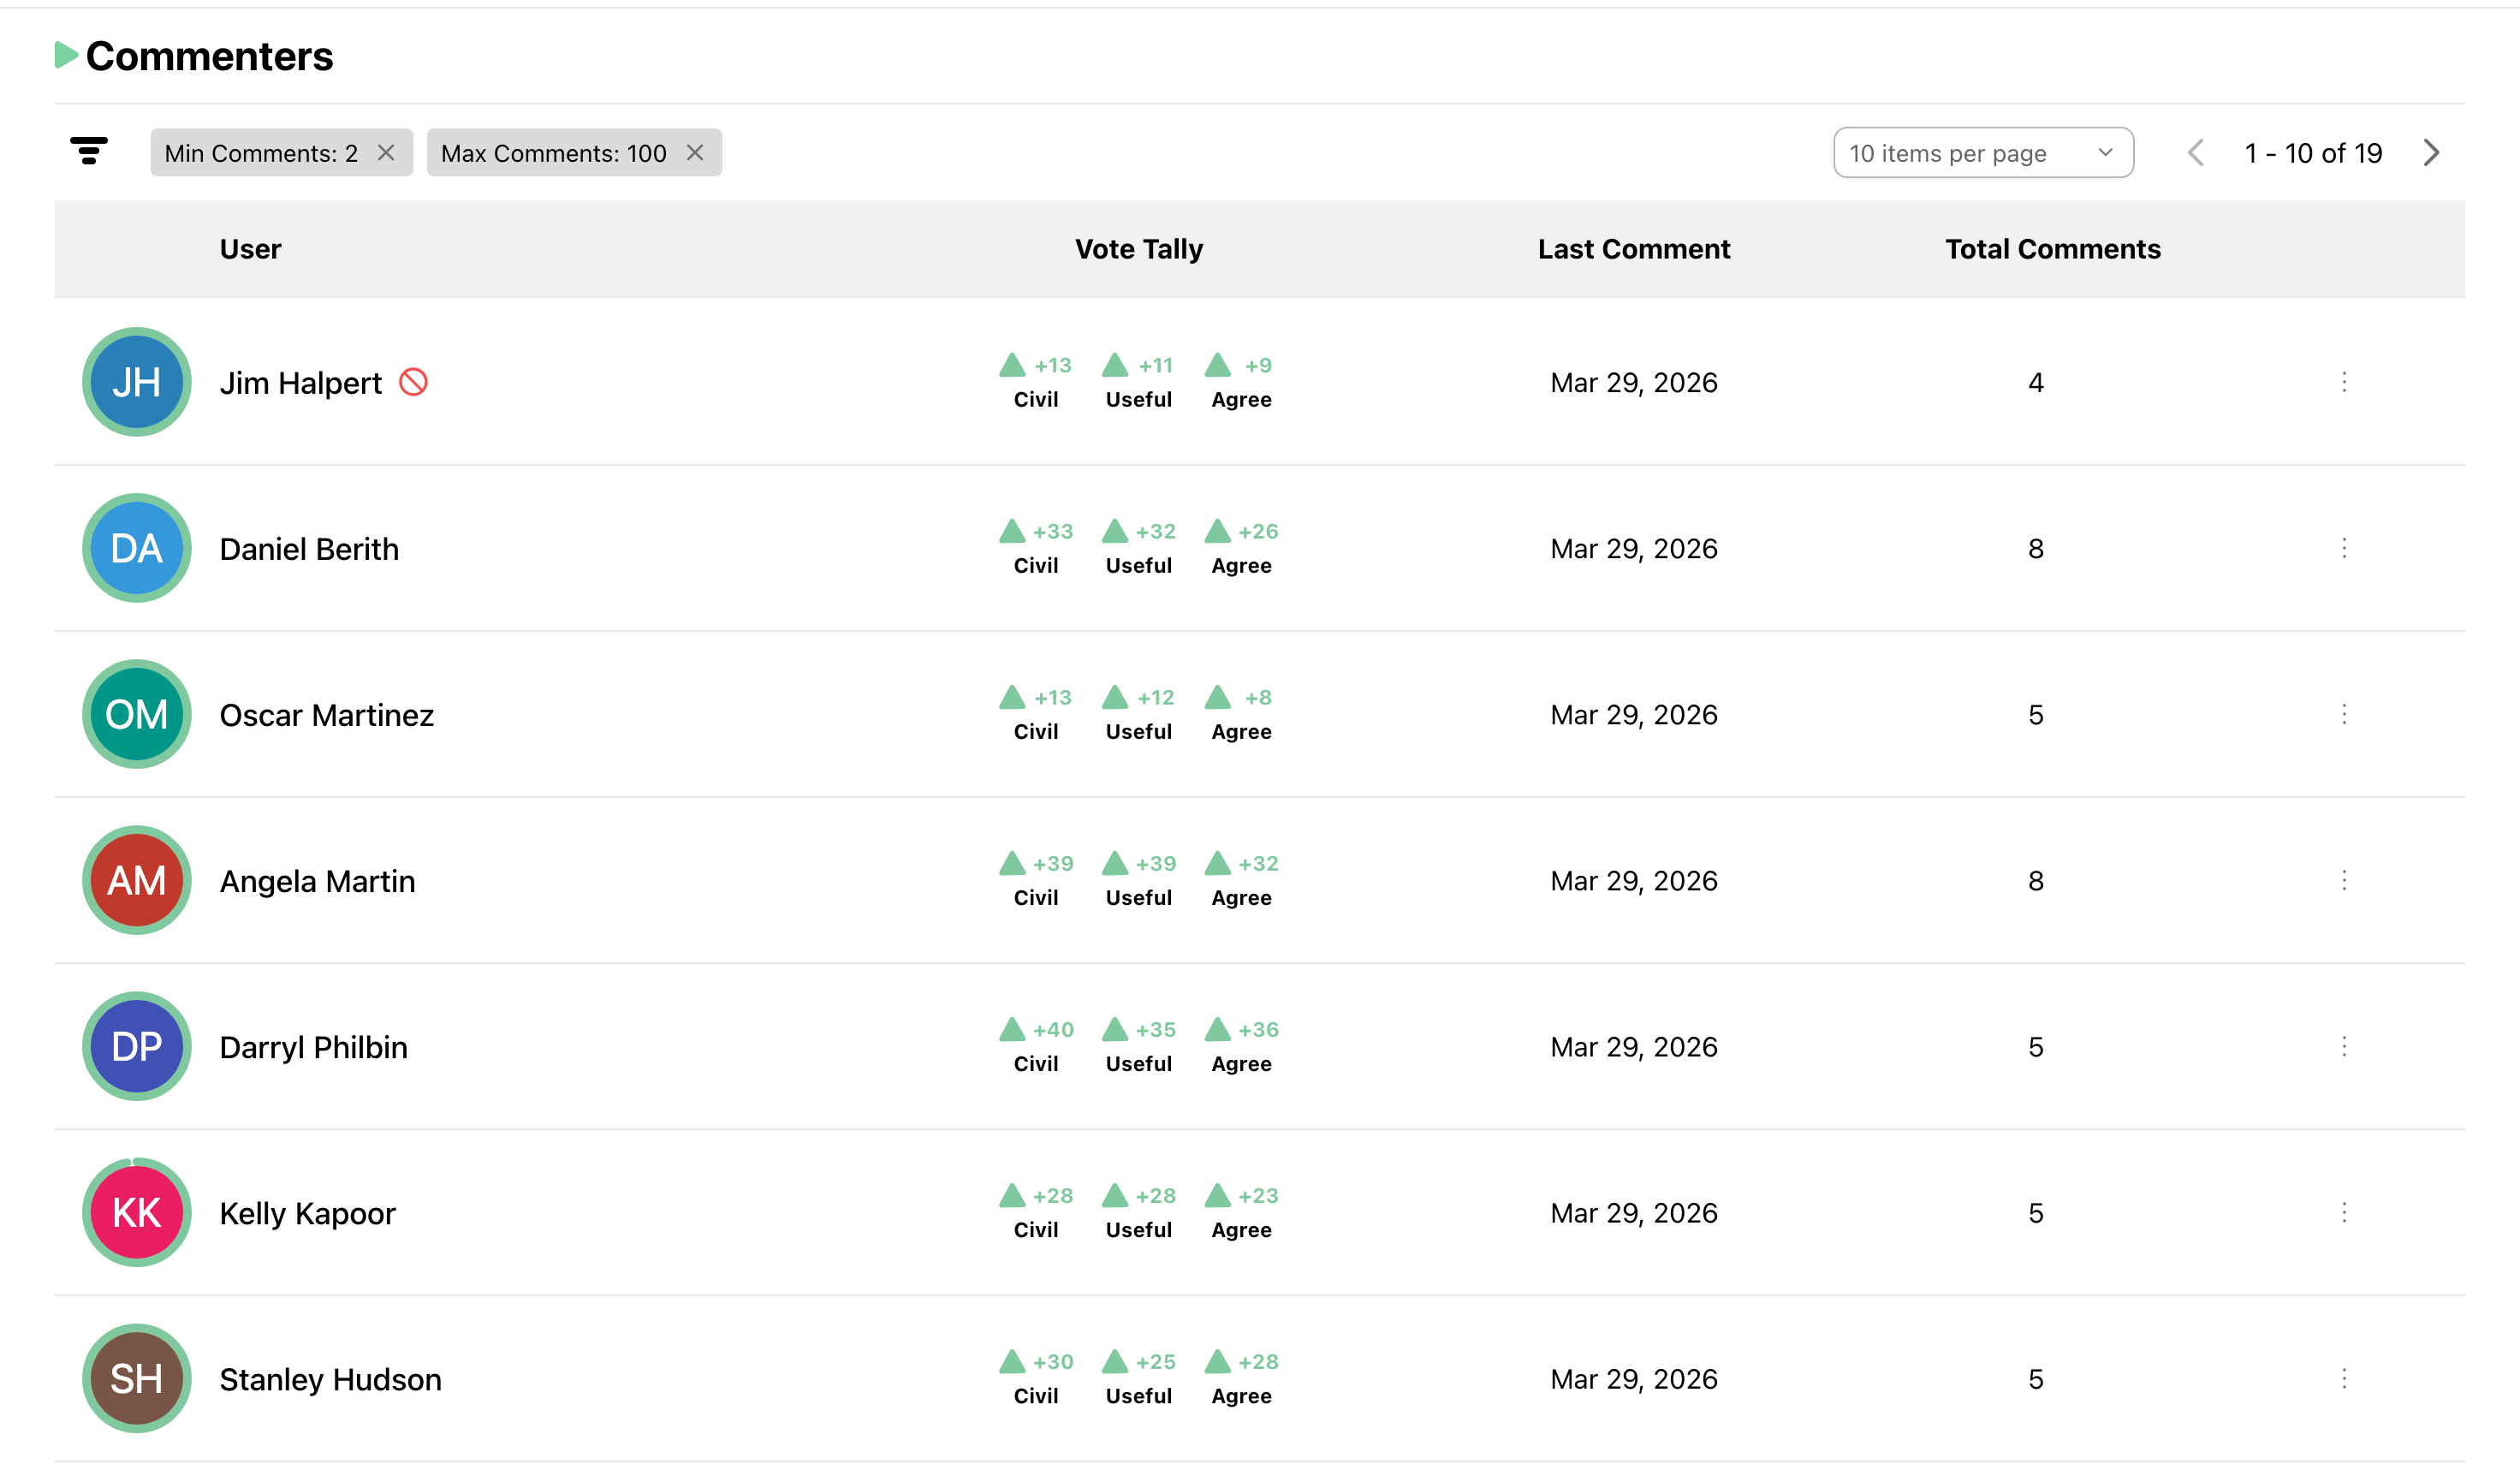2520x1464 pixels.
Task: Open Oscar Martinez's kebab menu
Action: [2343, 714]
